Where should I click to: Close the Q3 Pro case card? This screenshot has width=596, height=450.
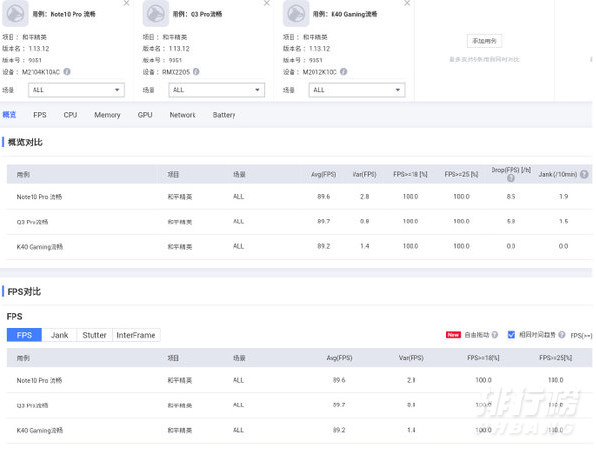(x=267, y=3)
